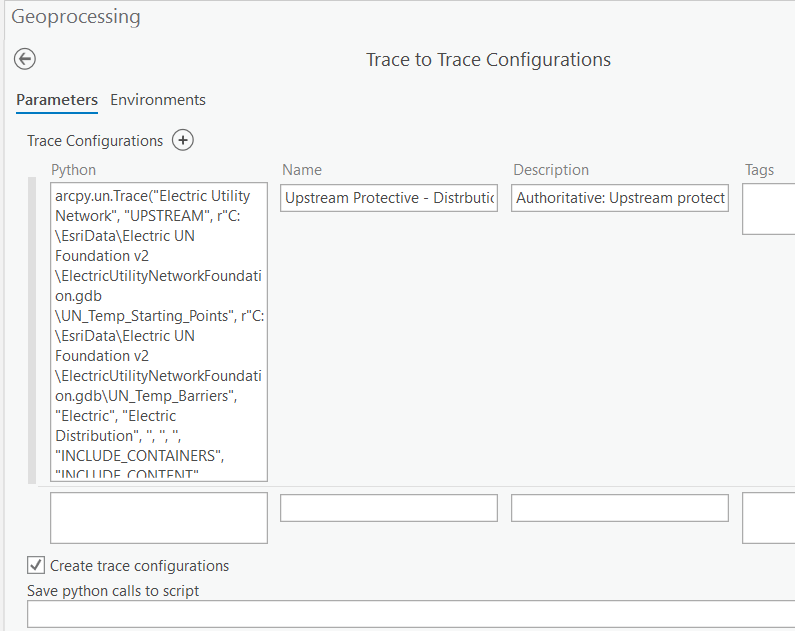
Task: Click the empty second-row Description field
Action: tap(620, 508)
